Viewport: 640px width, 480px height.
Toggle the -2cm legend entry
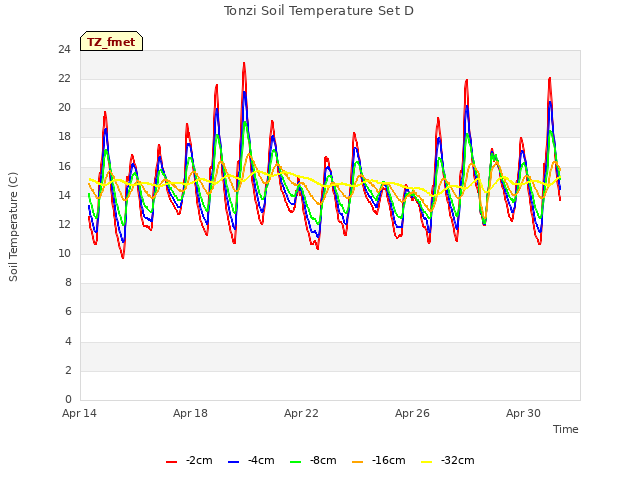pyautogui.click(x=189, y=460)
